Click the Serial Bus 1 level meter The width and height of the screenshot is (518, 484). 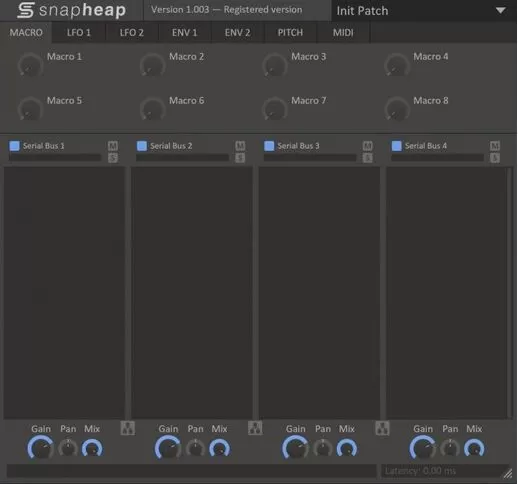[x=55, y=158]
